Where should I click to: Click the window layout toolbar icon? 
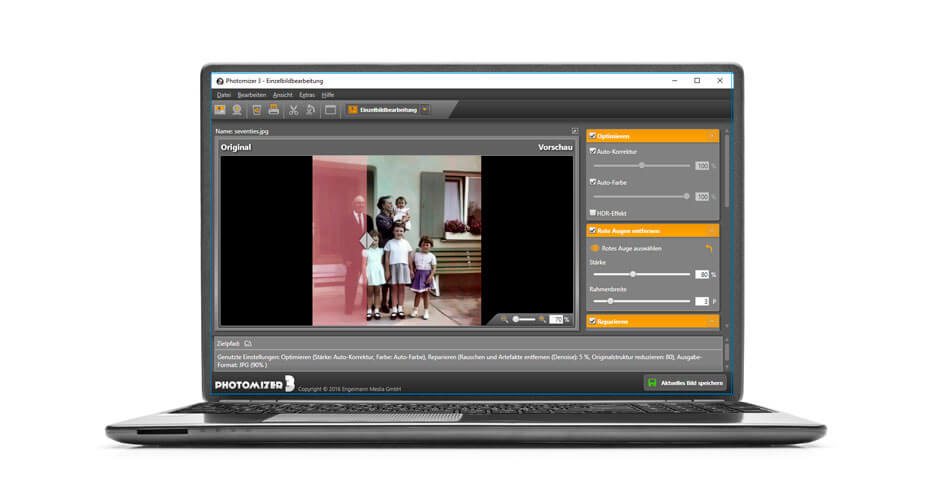pos(330,109)
